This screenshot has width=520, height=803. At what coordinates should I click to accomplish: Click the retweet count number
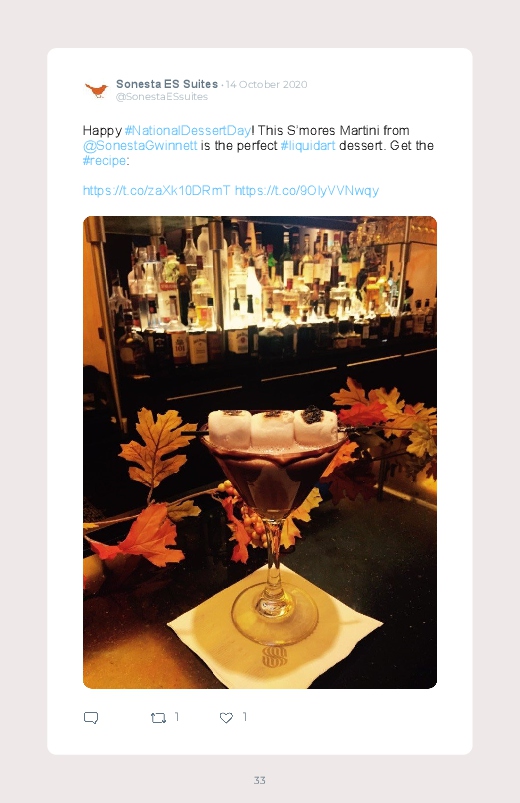click(177, 717)
